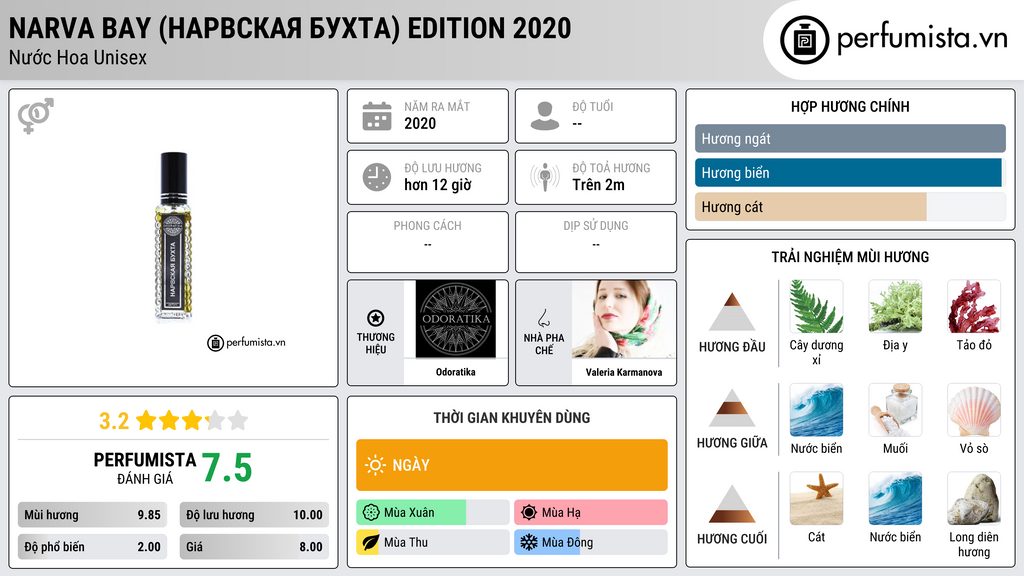Select the Nước biển note in Hương giữa
Screen dimensions: 1024x576
816,409
